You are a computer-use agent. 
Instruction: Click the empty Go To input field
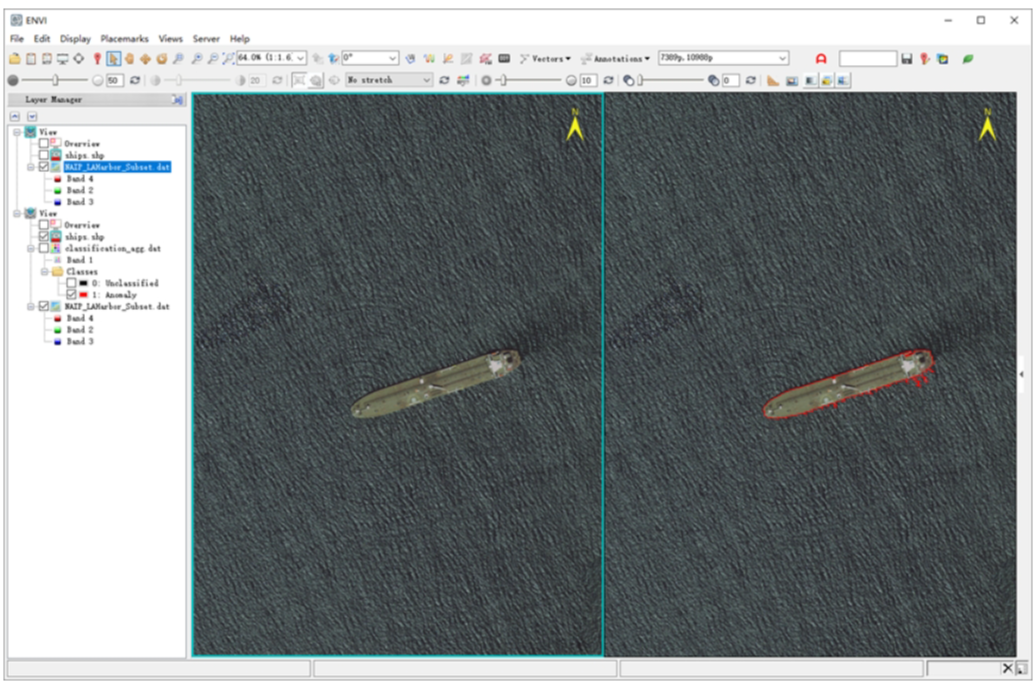point(868,59)
